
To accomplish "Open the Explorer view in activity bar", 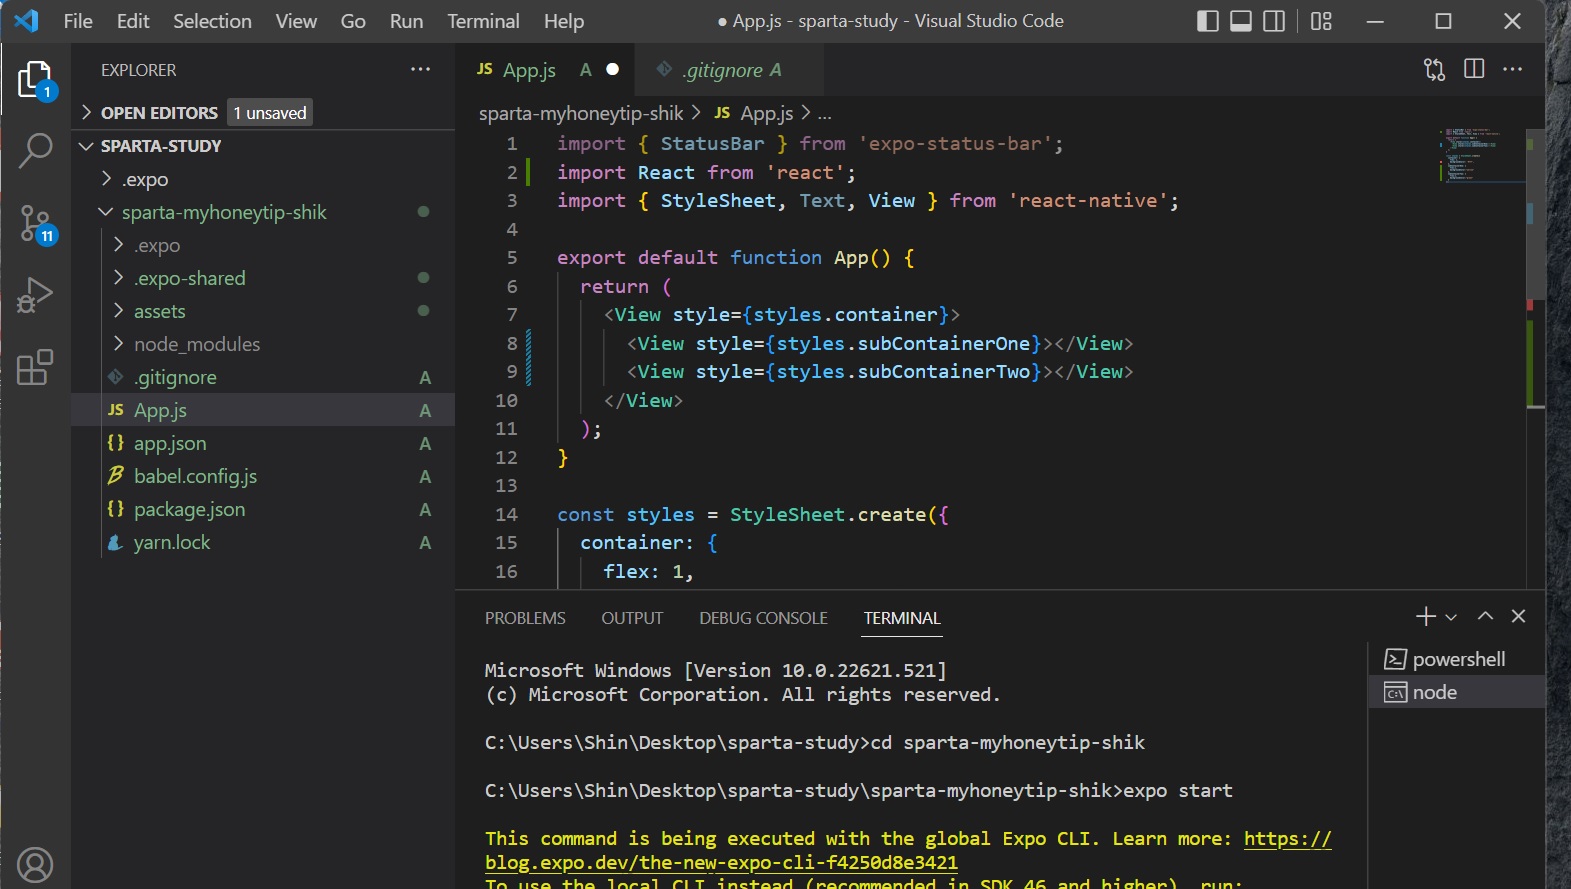I will coord(35,79).
